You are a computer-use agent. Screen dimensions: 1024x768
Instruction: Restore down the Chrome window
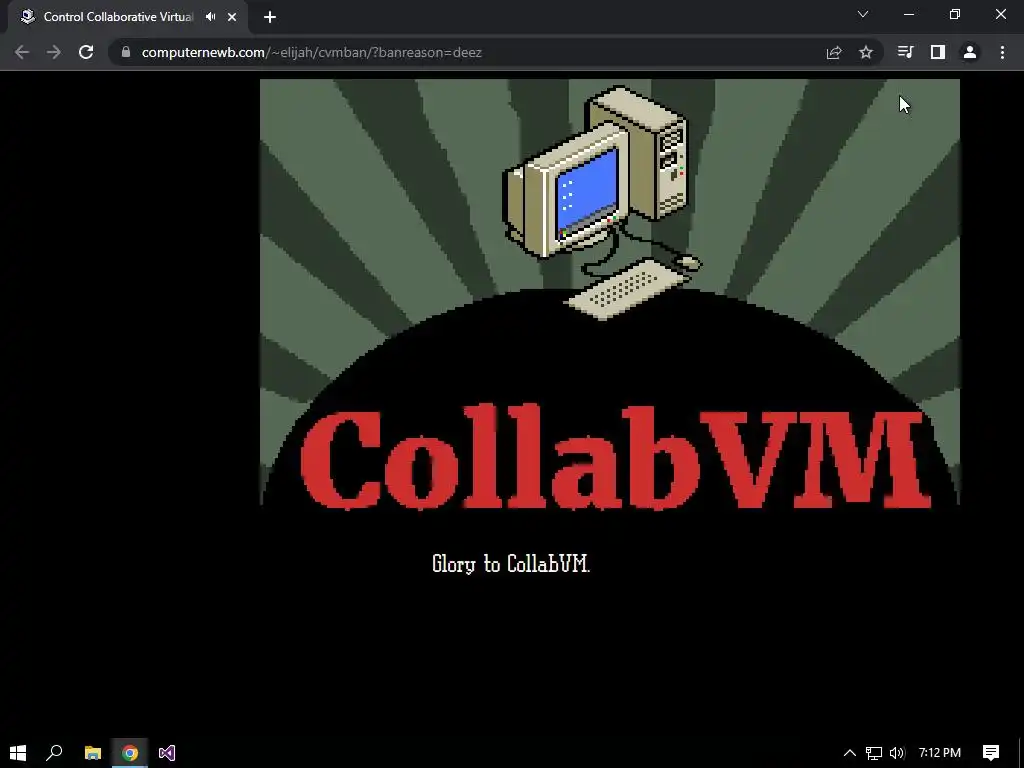tap(955, 14)
